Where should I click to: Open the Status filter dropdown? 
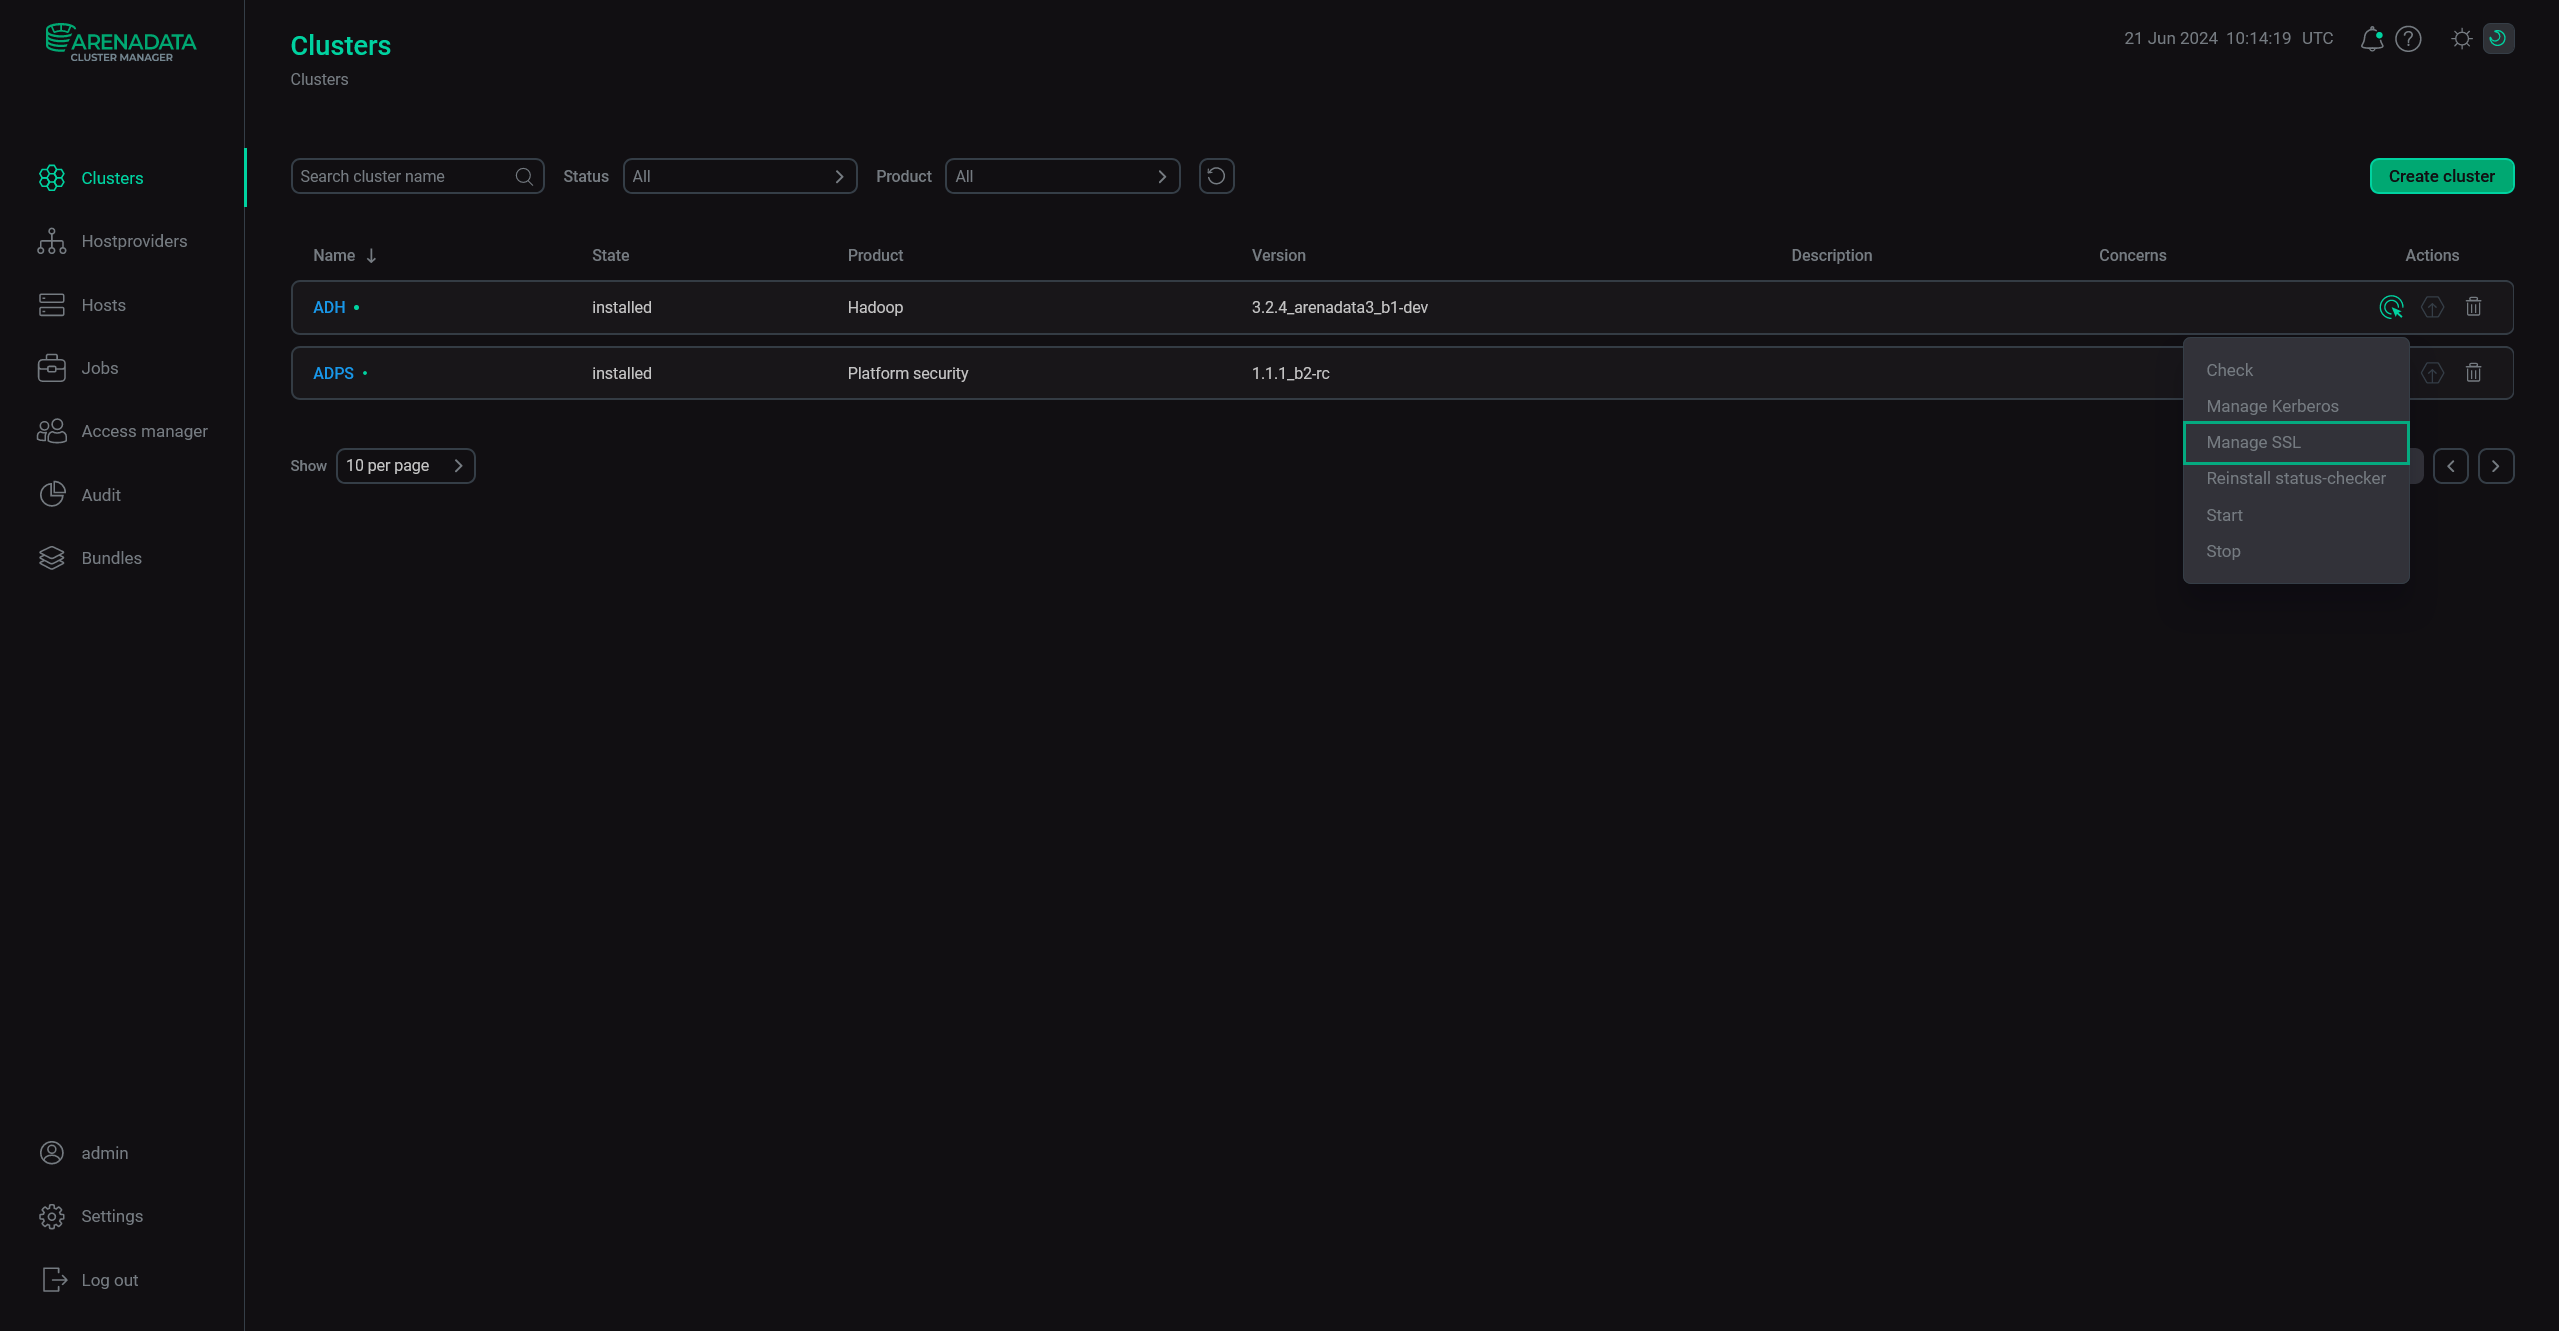[x=739, y=176]
